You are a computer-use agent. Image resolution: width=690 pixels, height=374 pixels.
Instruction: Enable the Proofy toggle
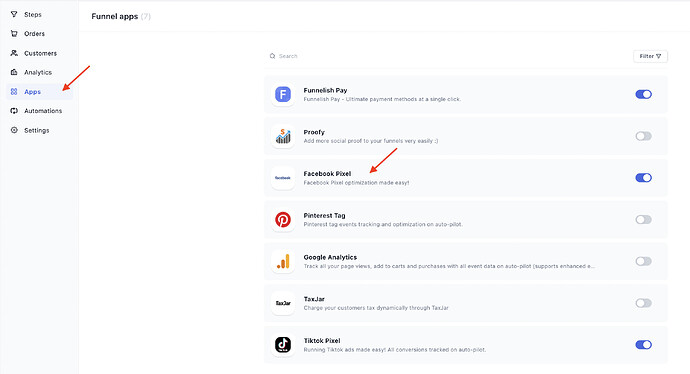[643, 136]
